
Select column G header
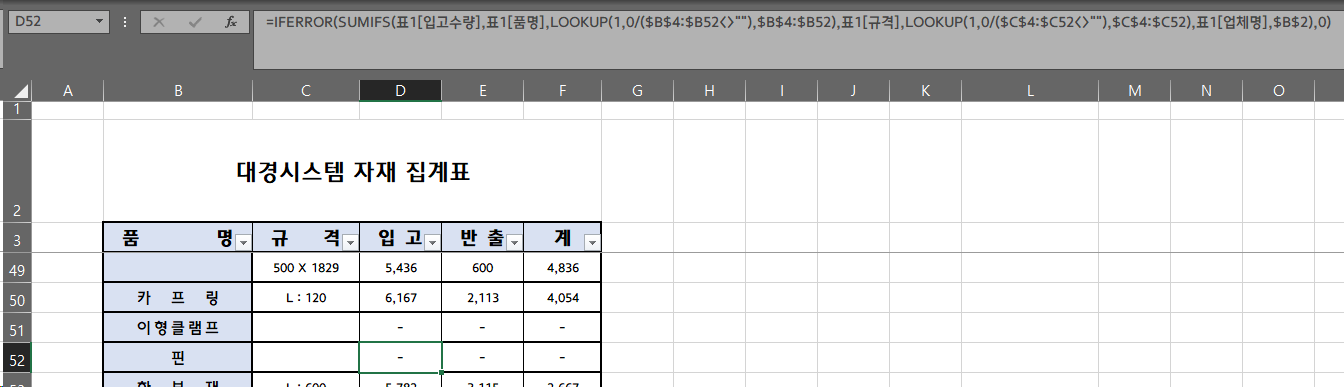point(637,91)
